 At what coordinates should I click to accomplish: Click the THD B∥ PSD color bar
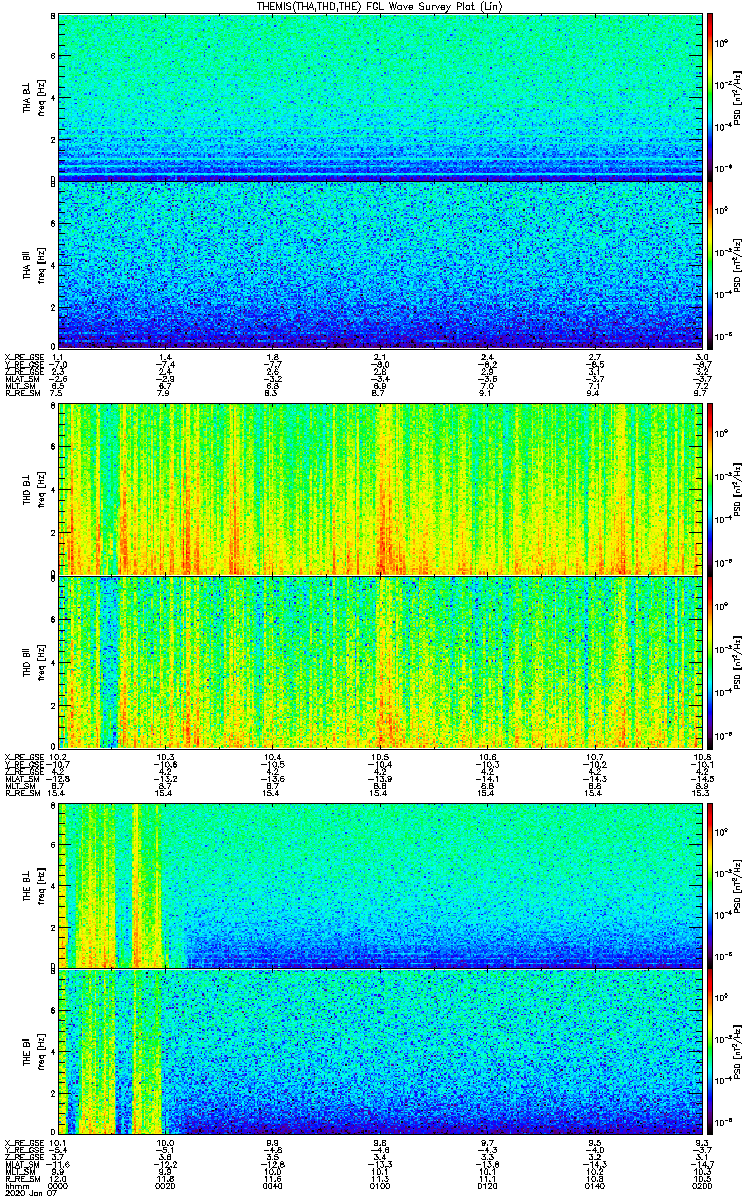(x=711, y=660)
